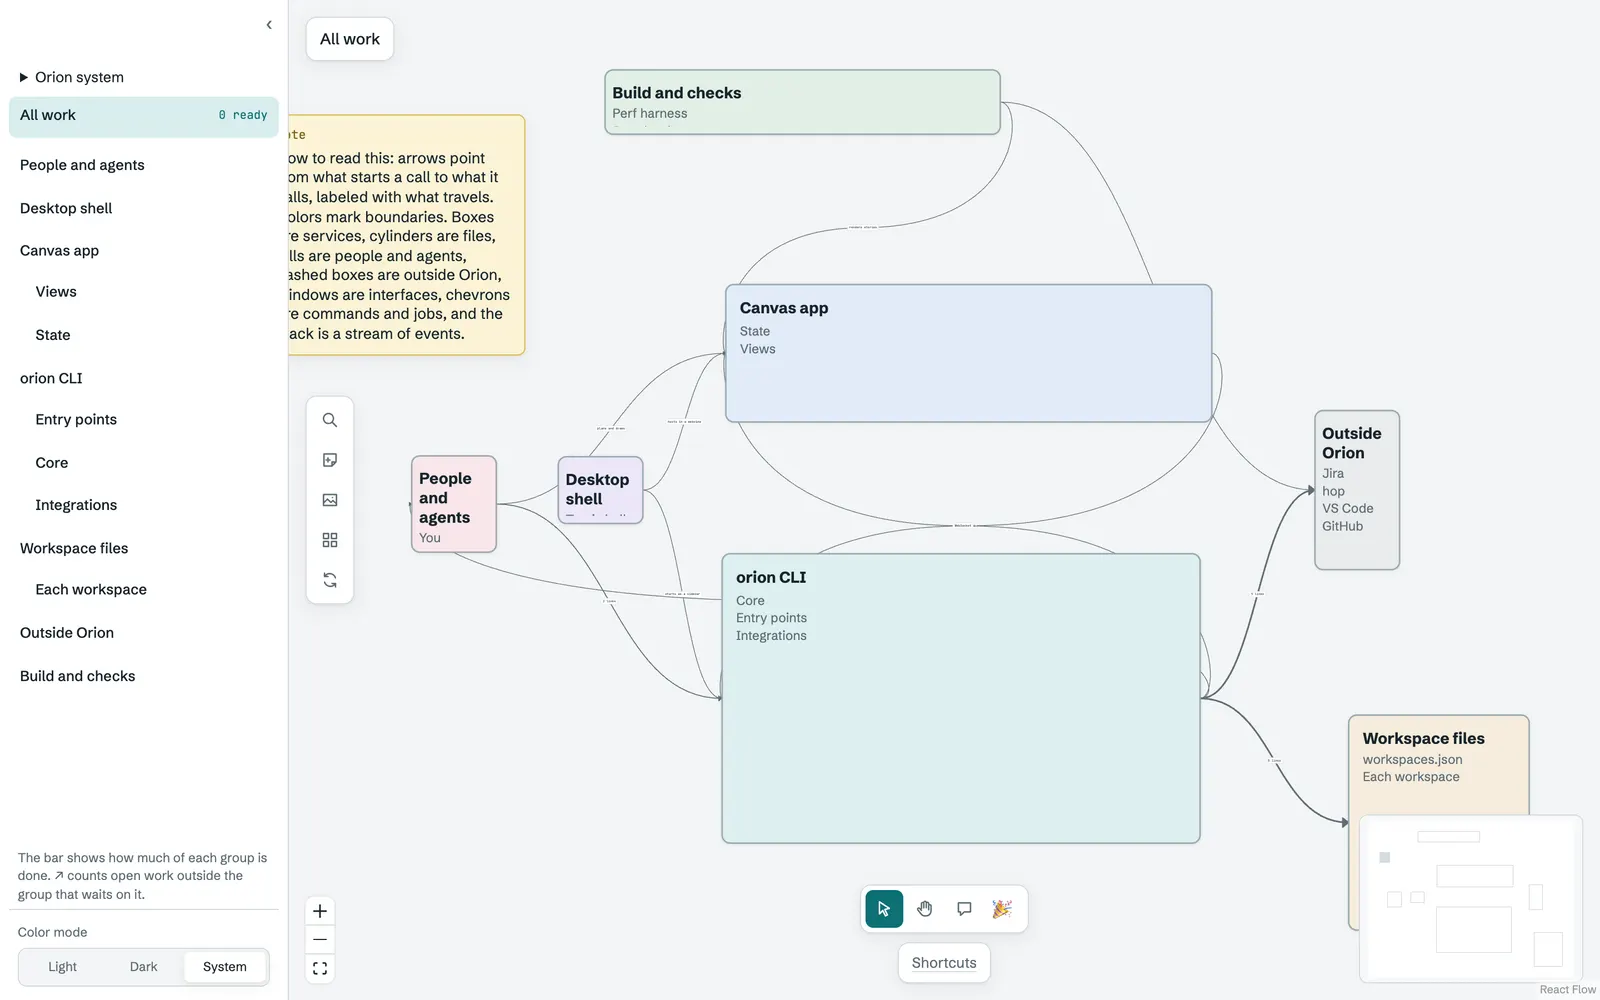Viewport: 1600px width, 1000px height.
Task: Add a sticky note with the note-plus icon
Action: coord(330,460)
